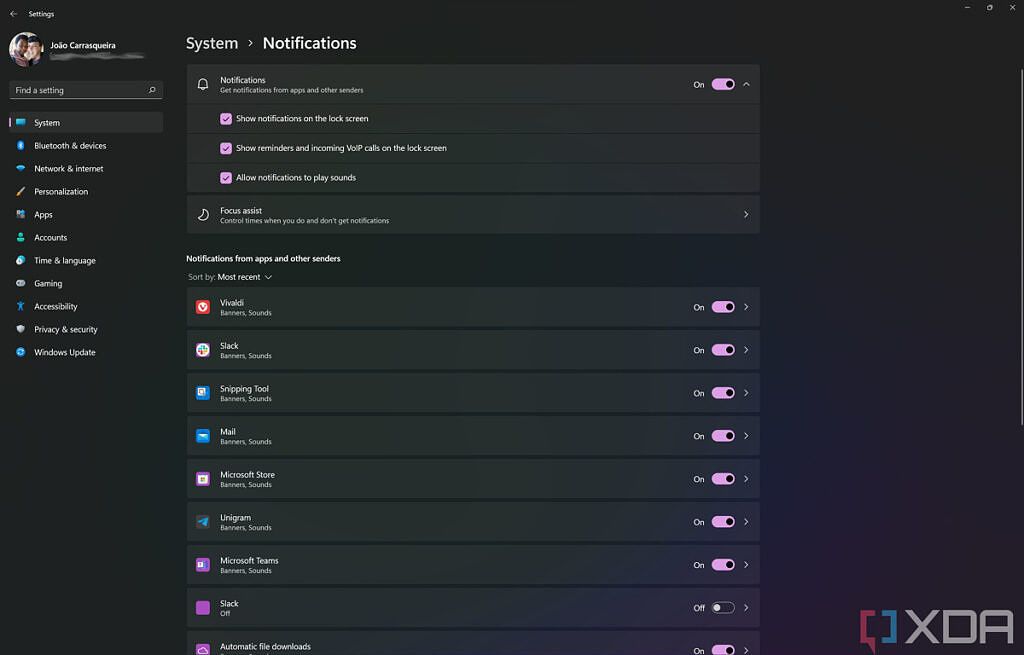
Task: Open Bluetooth & devices settings
Action: pyautogui.click(x=70, y=146)
